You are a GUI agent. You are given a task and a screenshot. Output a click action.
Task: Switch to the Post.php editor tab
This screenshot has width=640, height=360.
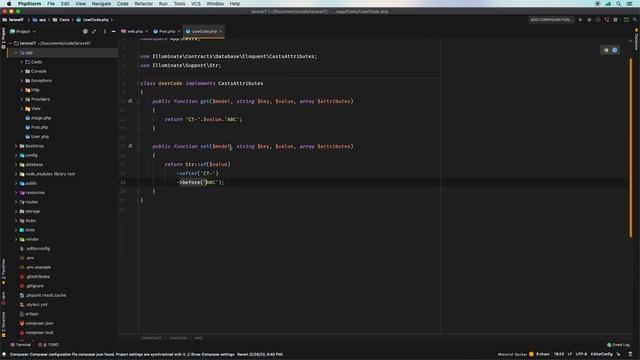pos(167,31)
